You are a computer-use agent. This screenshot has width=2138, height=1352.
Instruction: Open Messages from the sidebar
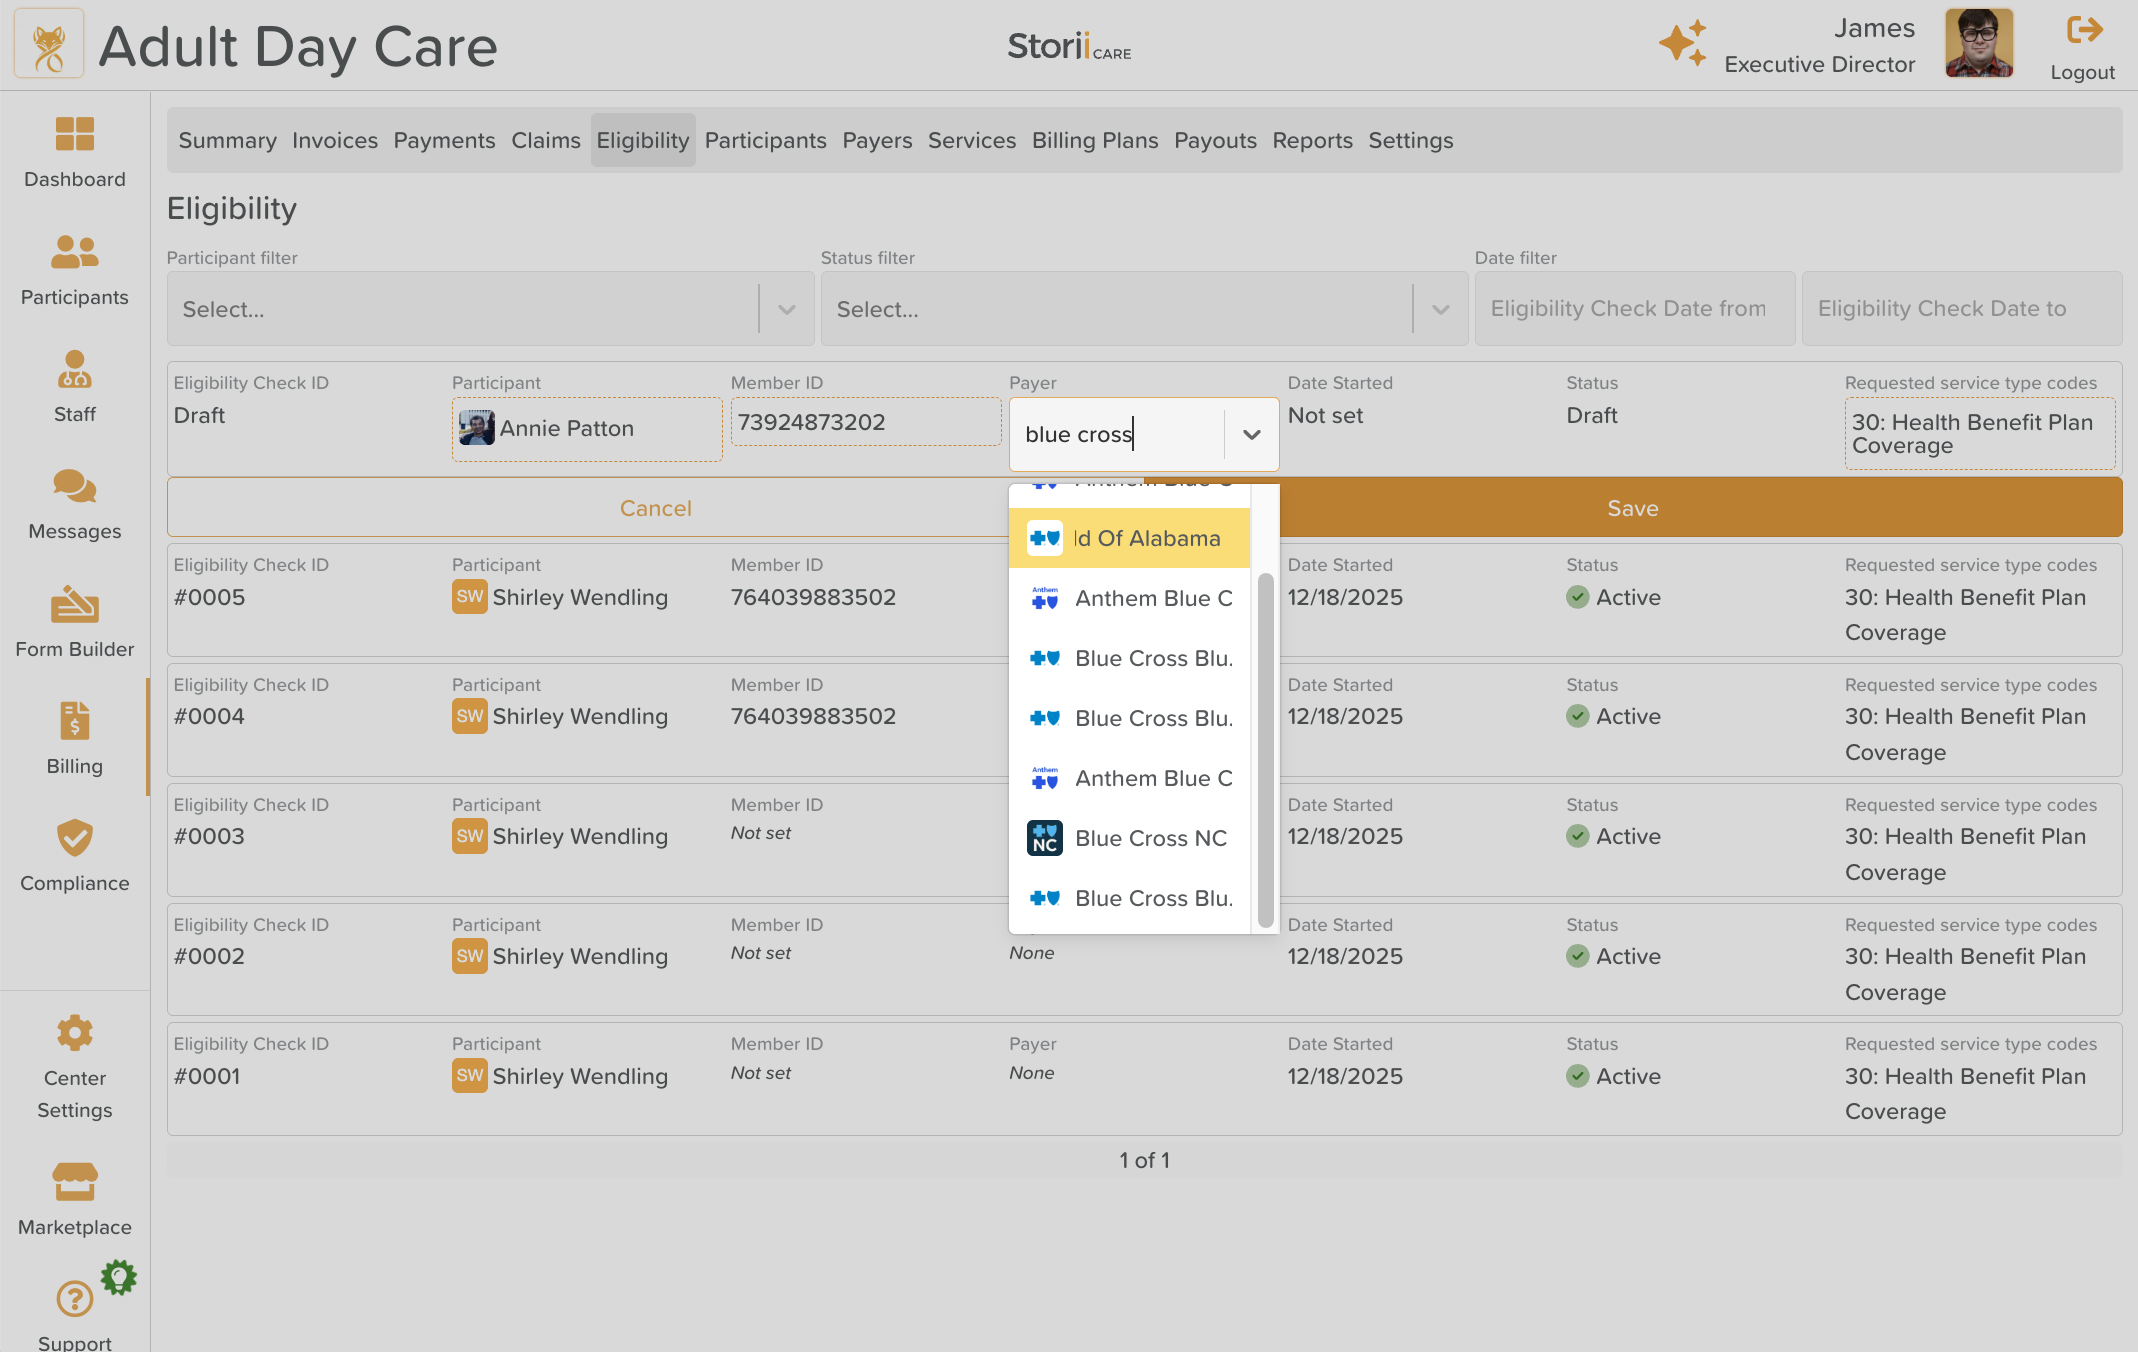[74, 487]
